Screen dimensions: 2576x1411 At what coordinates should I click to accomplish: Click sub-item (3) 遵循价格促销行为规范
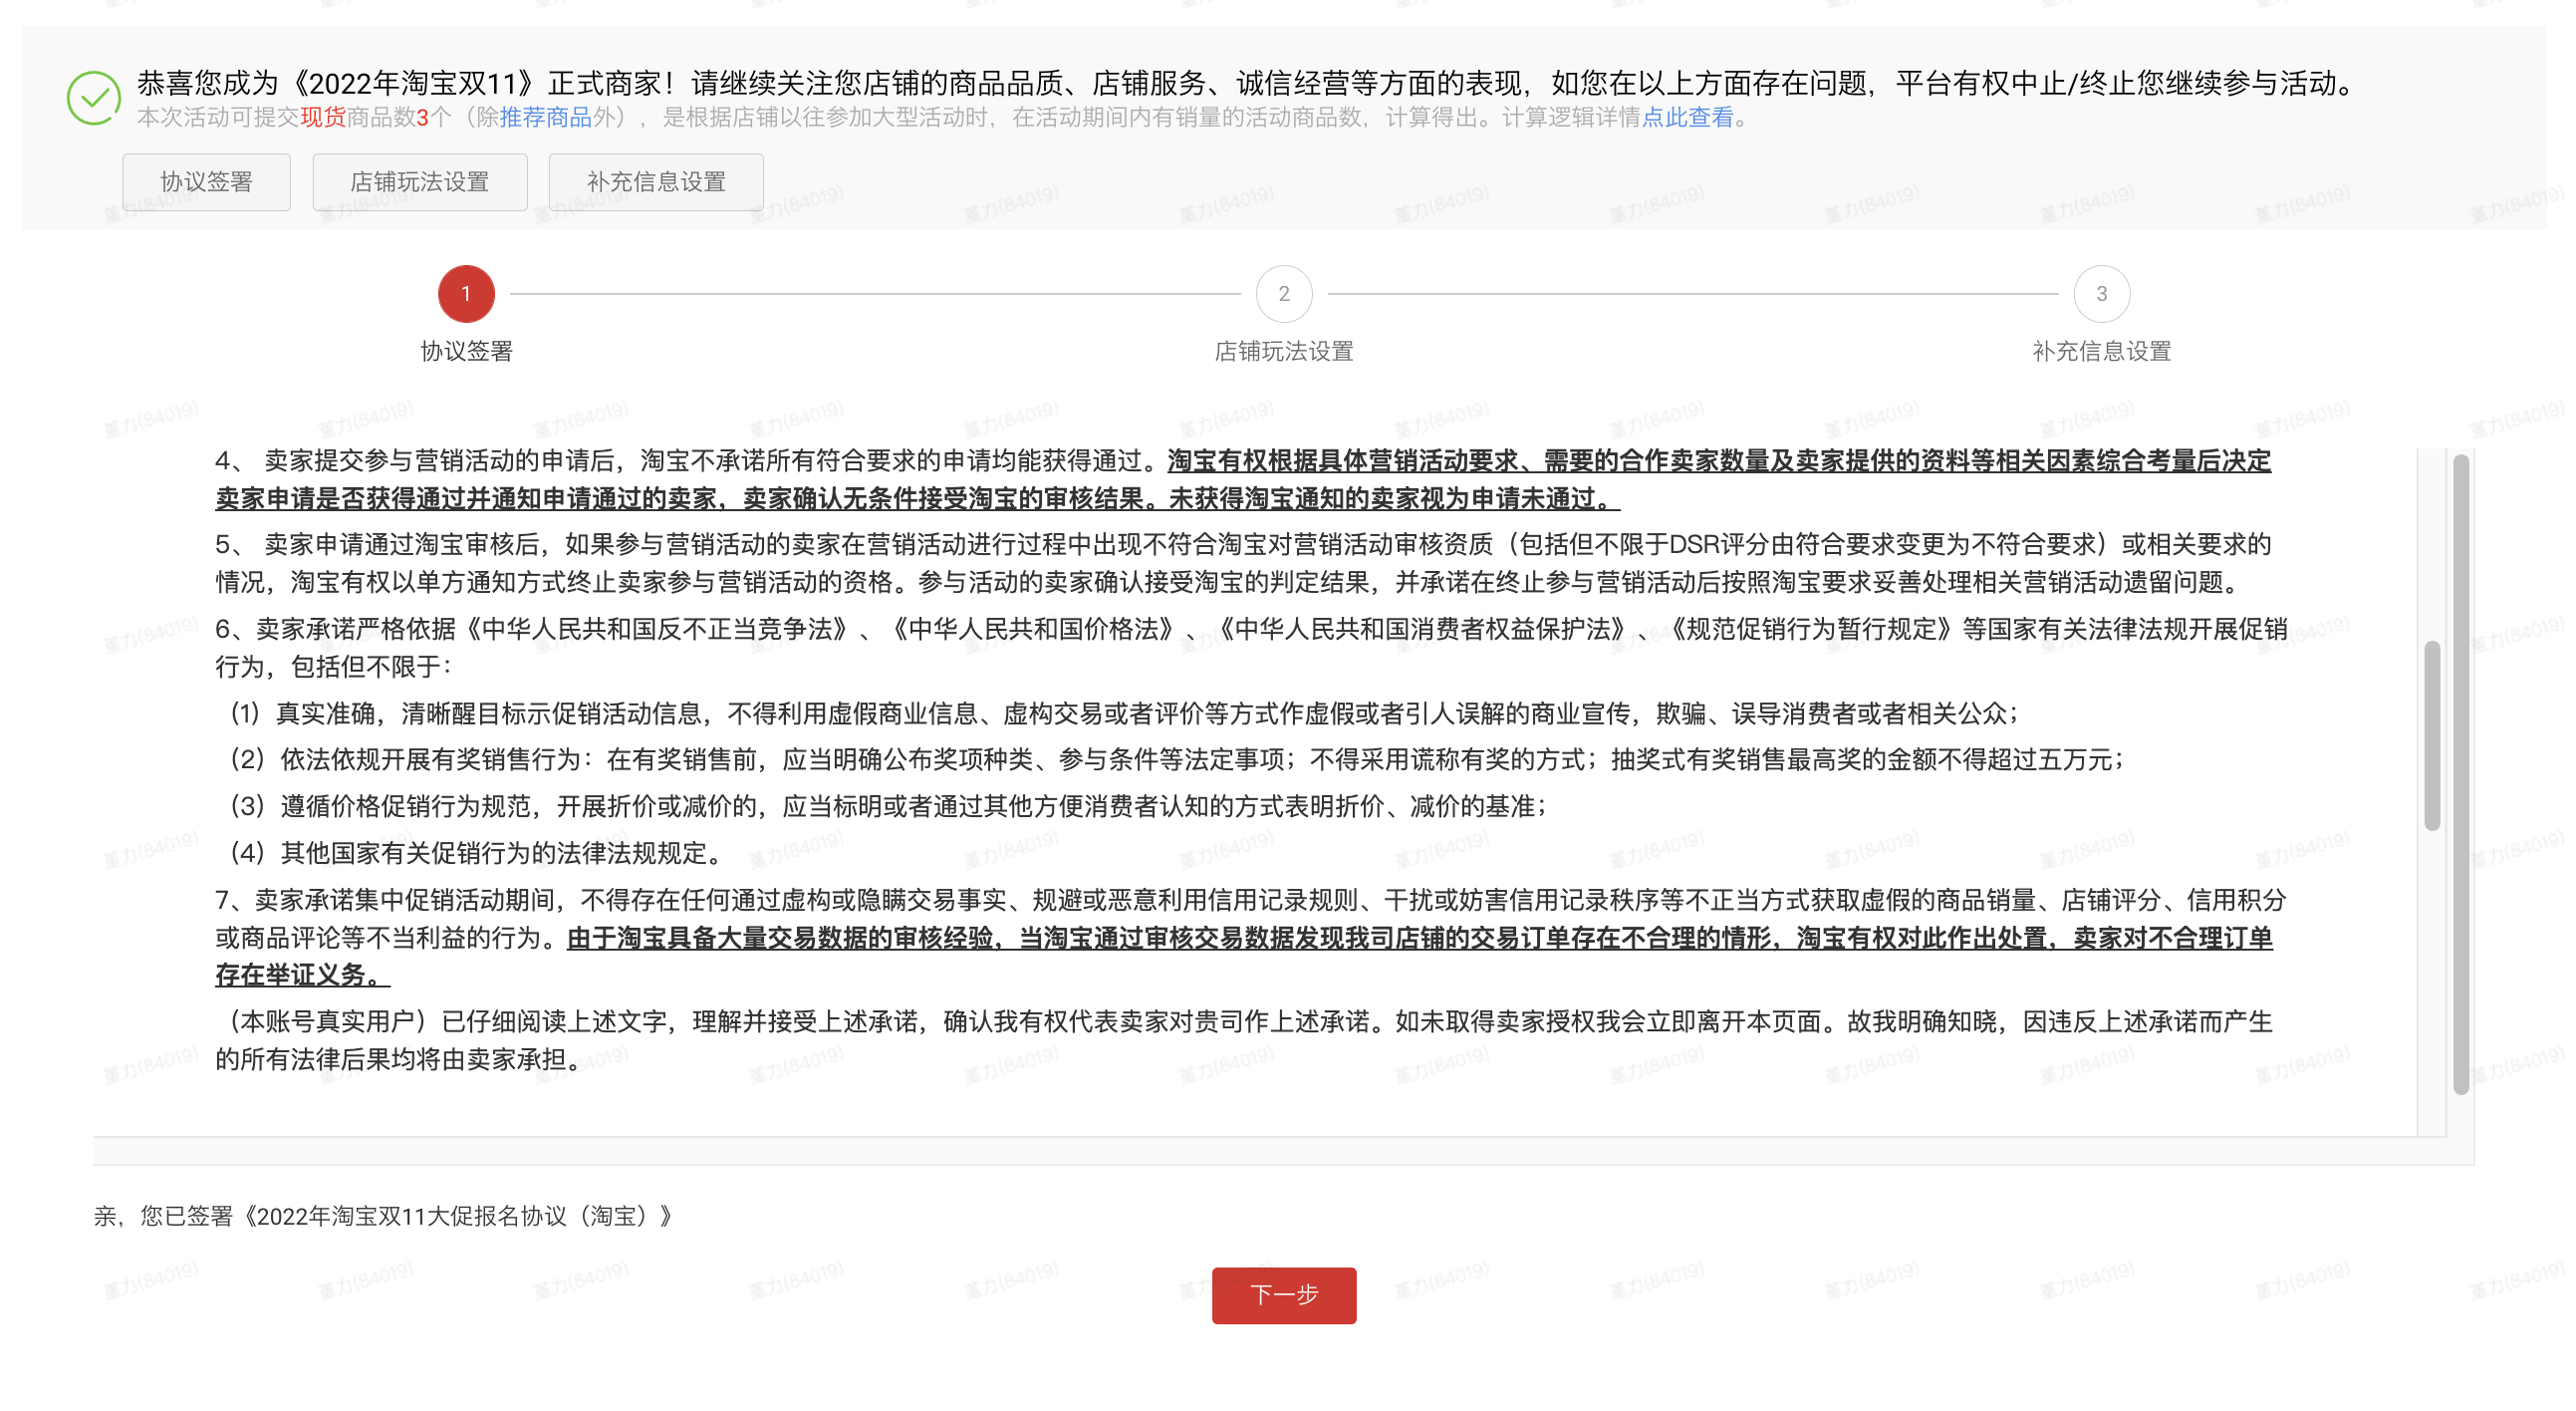[x=888, y=806]
